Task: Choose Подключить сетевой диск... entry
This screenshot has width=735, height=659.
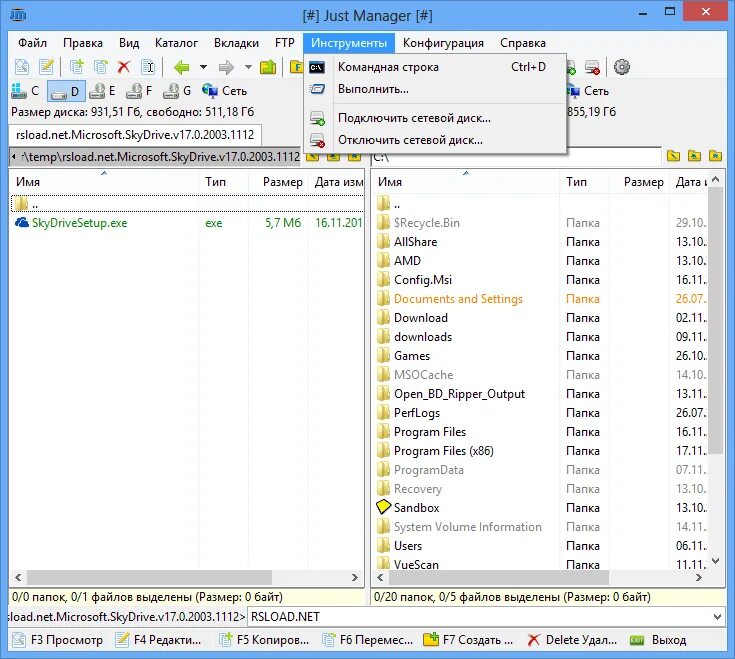Action: click(435, 118)
